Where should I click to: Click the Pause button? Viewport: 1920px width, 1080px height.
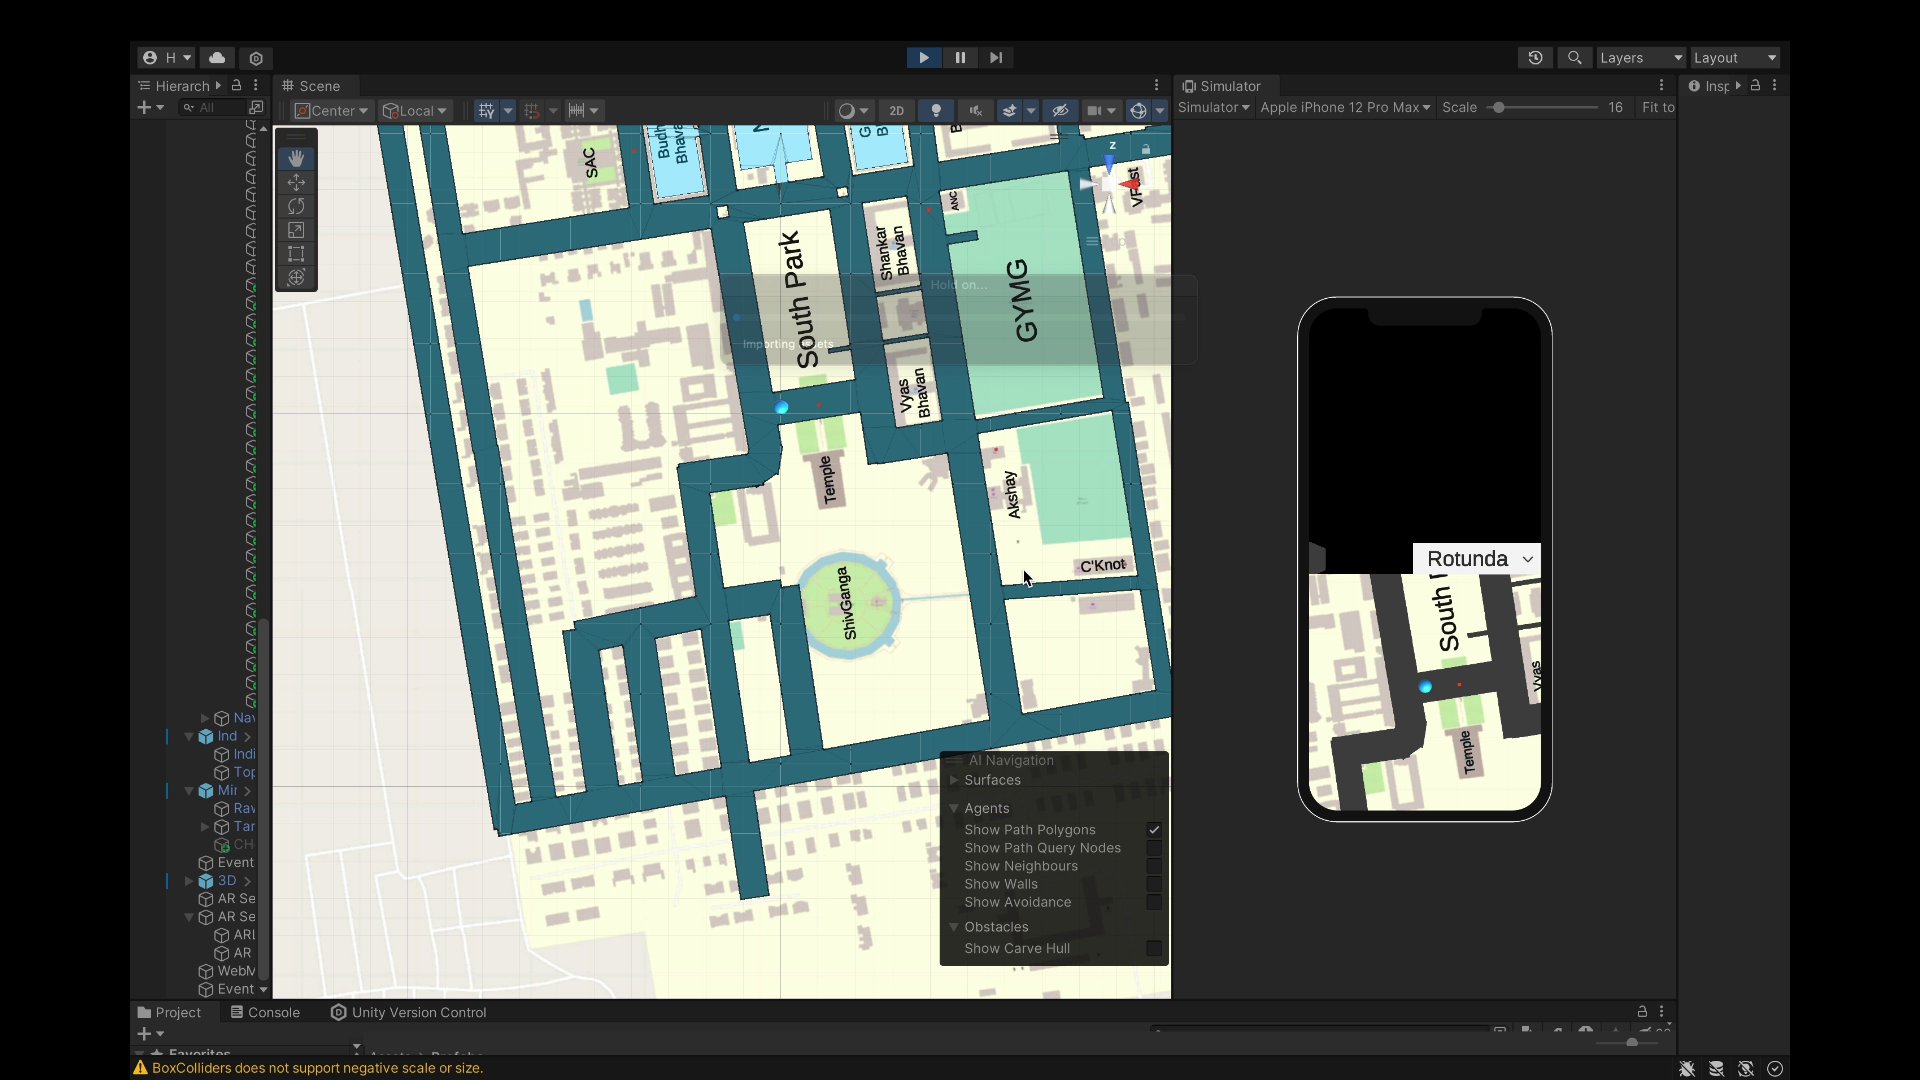(960, 58)
